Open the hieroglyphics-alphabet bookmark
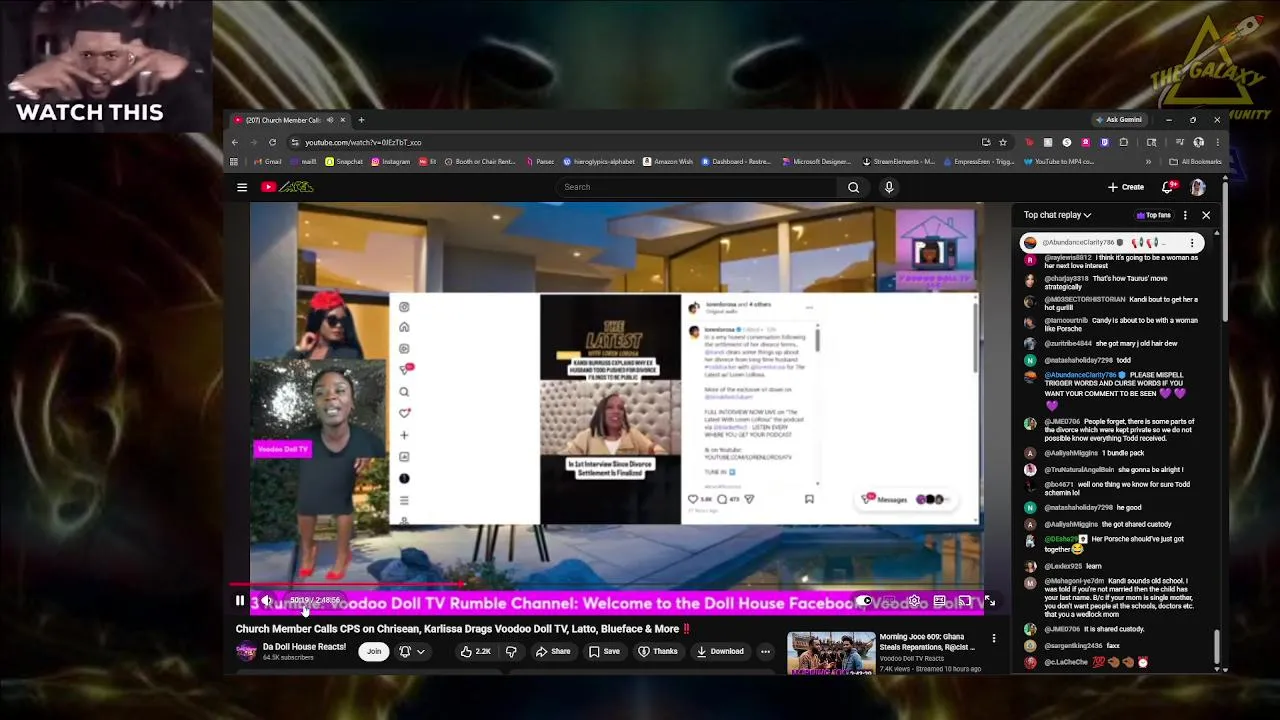1280x720 pixels. pyautogui.click(x=600, y=162)
